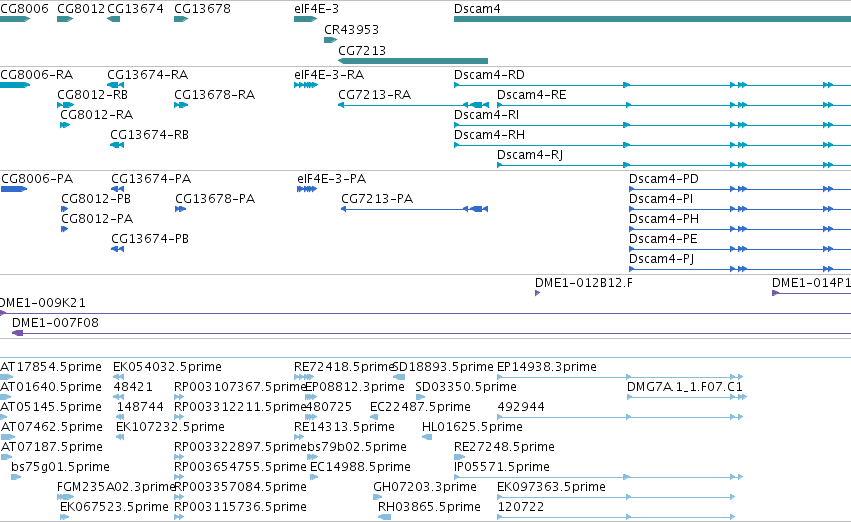Image resolution: width=851 pixels, height=522 pixels.
Task: Select protein label "CG7213-PA"
Action: (377, 199)
